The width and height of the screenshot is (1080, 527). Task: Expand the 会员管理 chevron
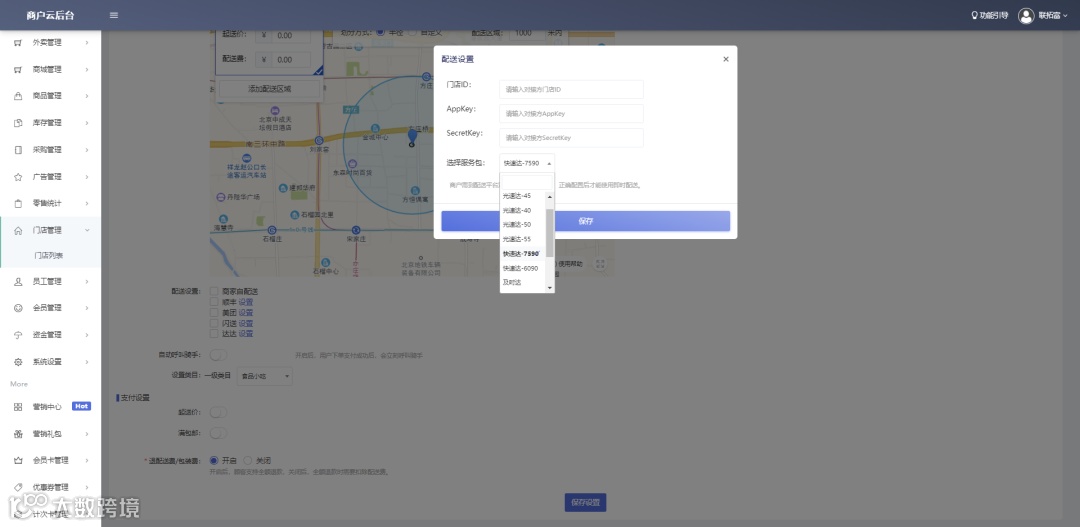pos(87,308)
